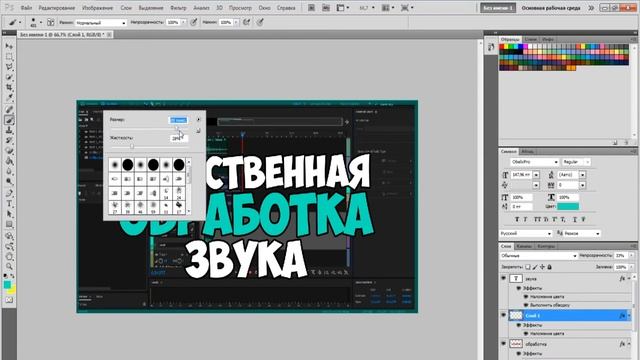
Task: Select the Eyedropper tool
Action: click(9, 98)
